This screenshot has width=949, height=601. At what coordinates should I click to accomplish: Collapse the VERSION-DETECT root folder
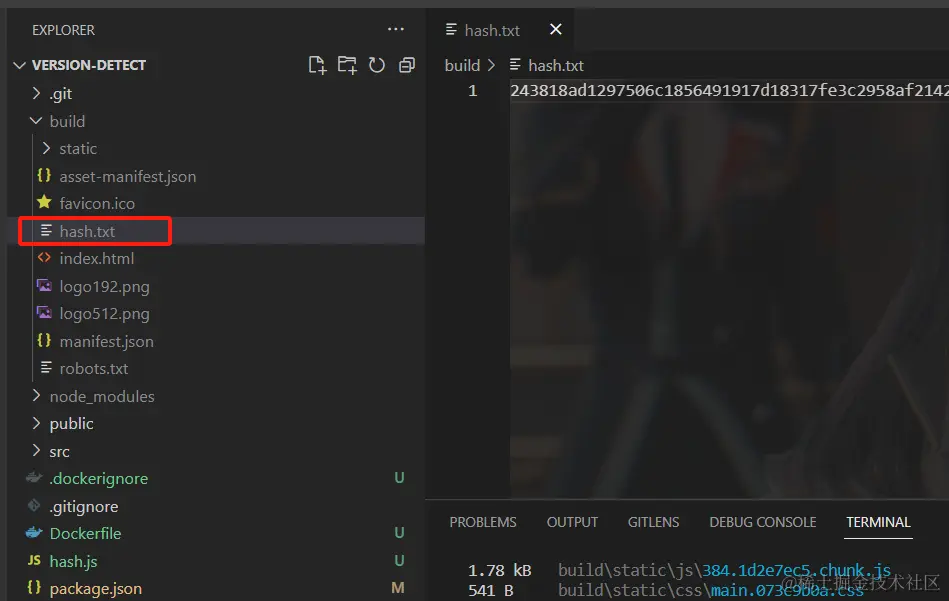19,65
